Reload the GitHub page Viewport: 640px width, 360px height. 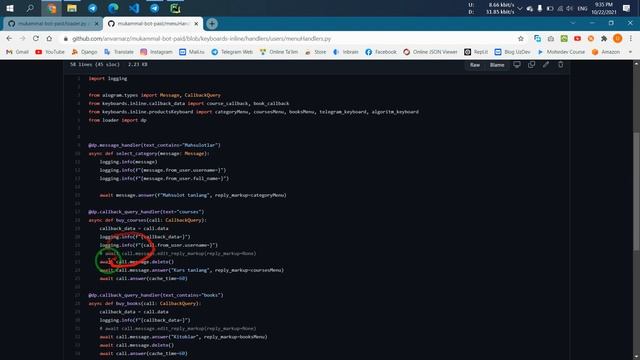pyautogui.click(x=36, y=38)
